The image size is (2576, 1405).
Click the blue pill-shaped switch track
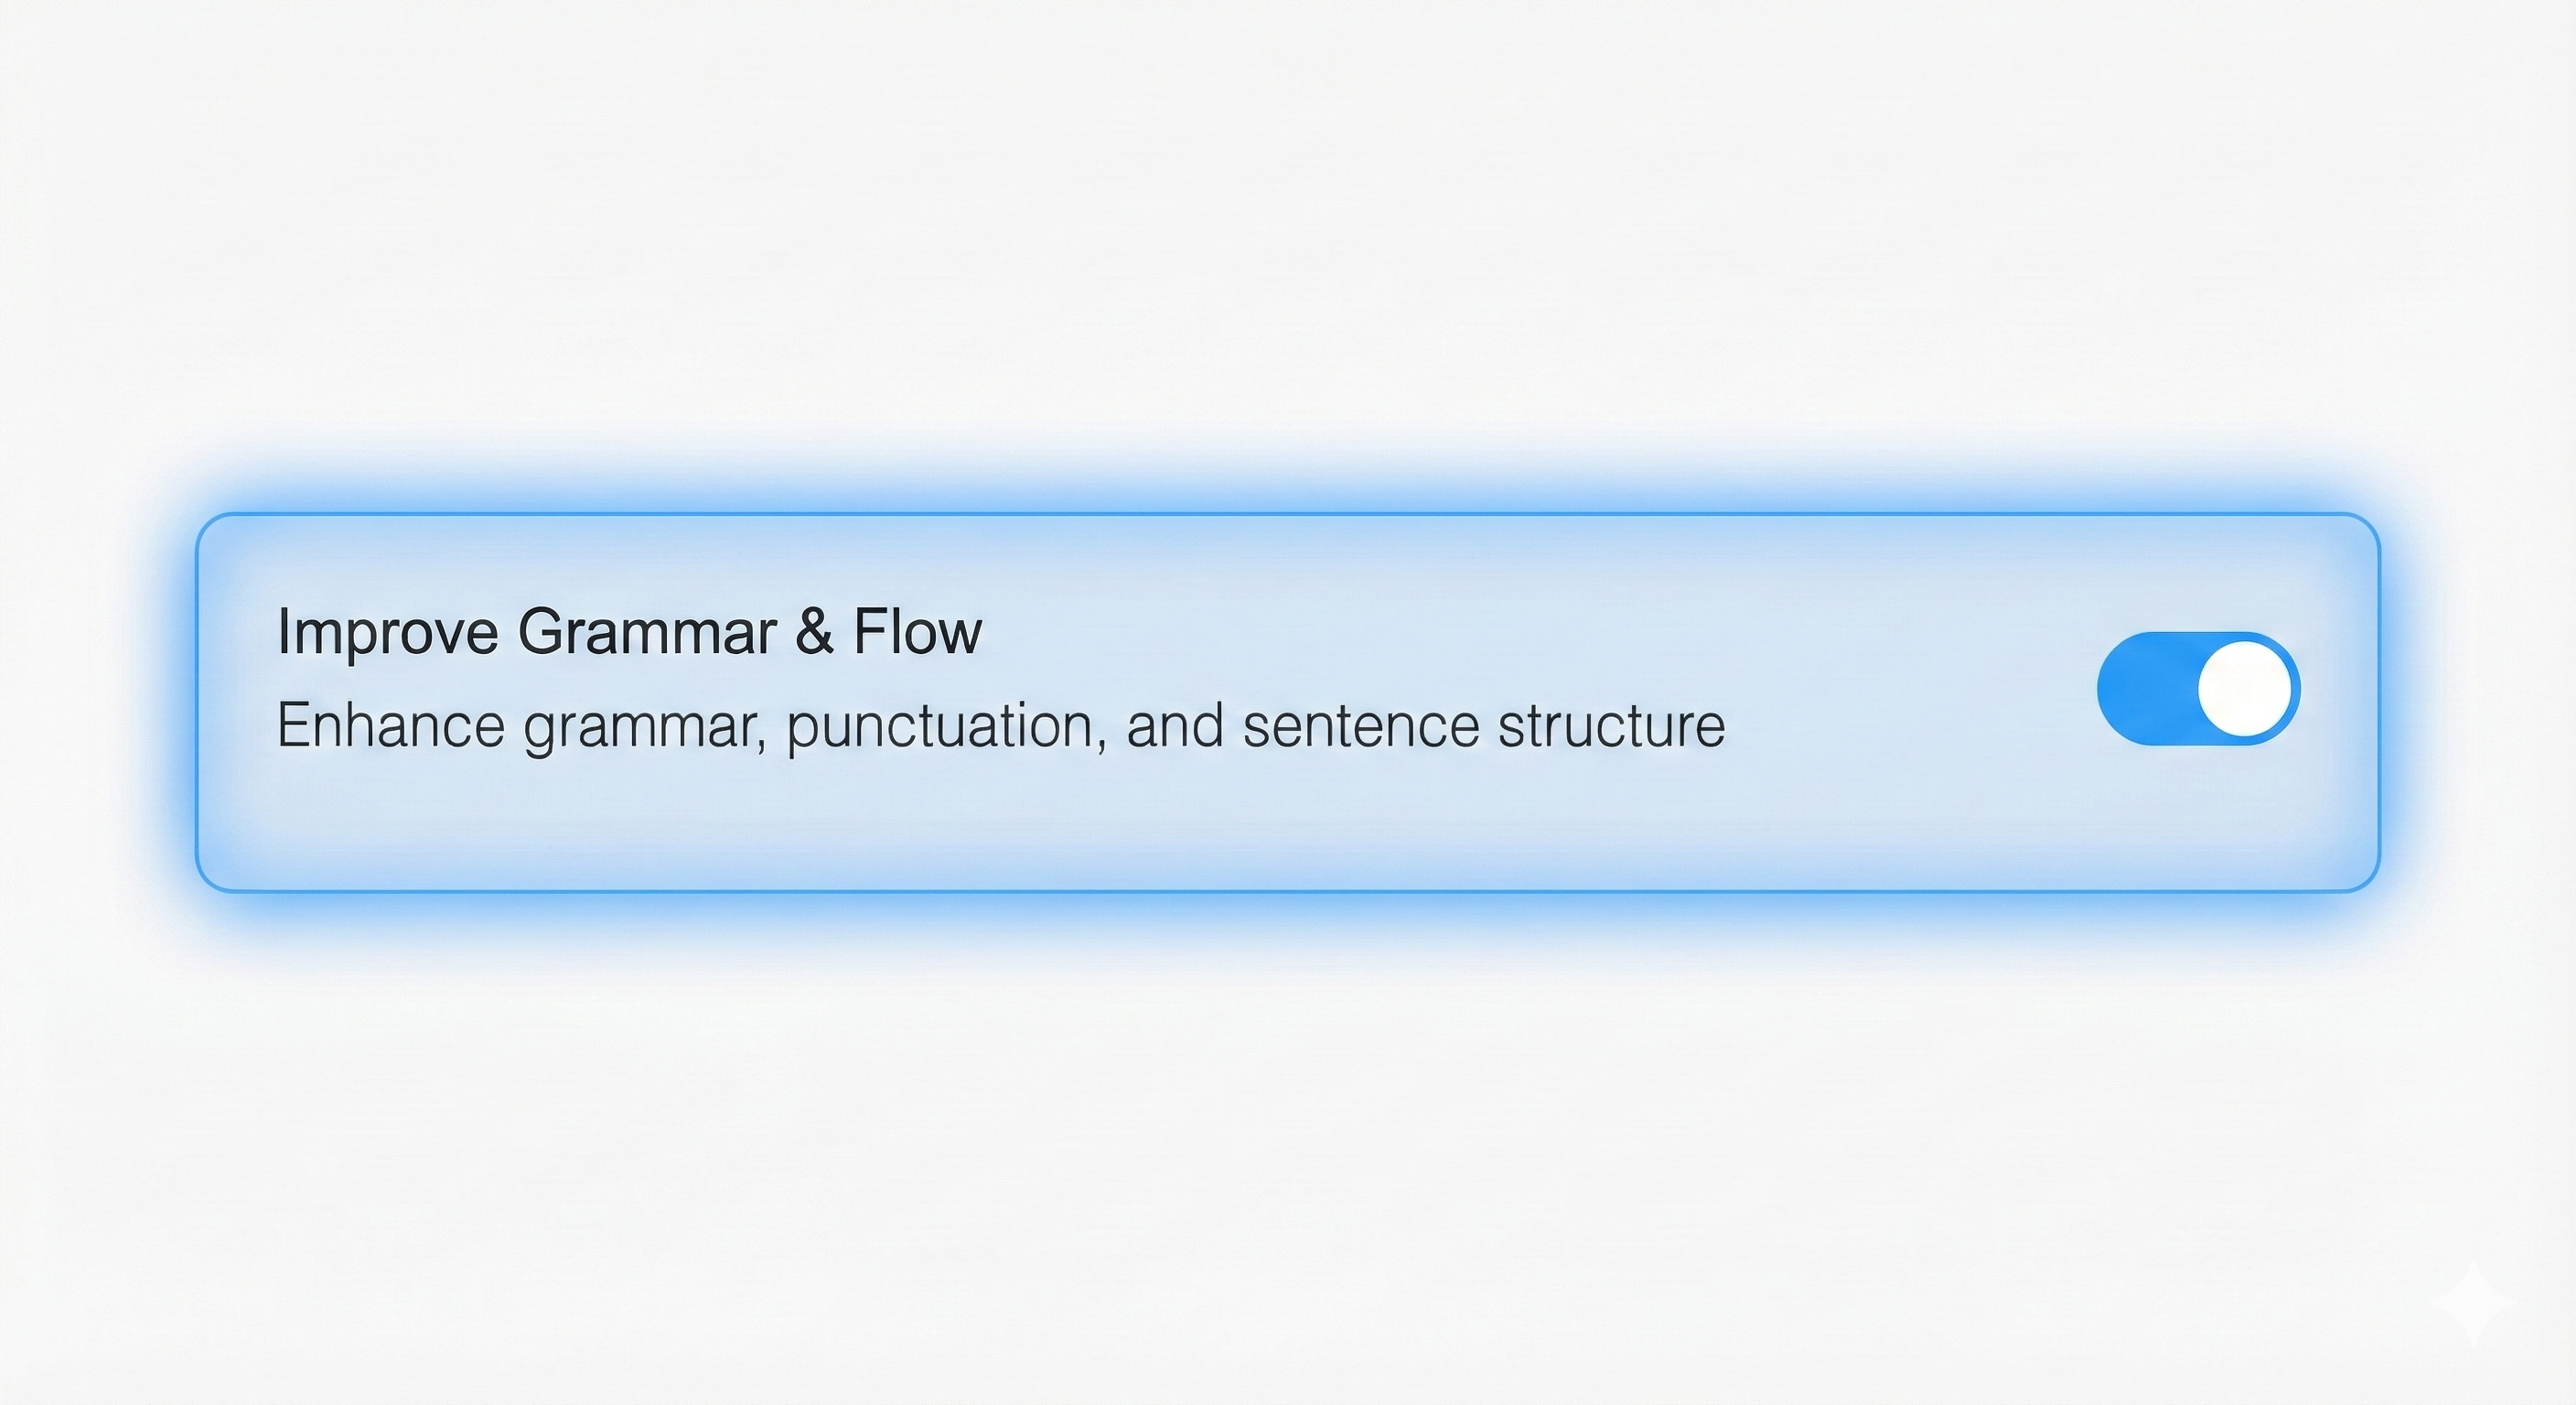pyautogui.click(x=2150, y=687)
